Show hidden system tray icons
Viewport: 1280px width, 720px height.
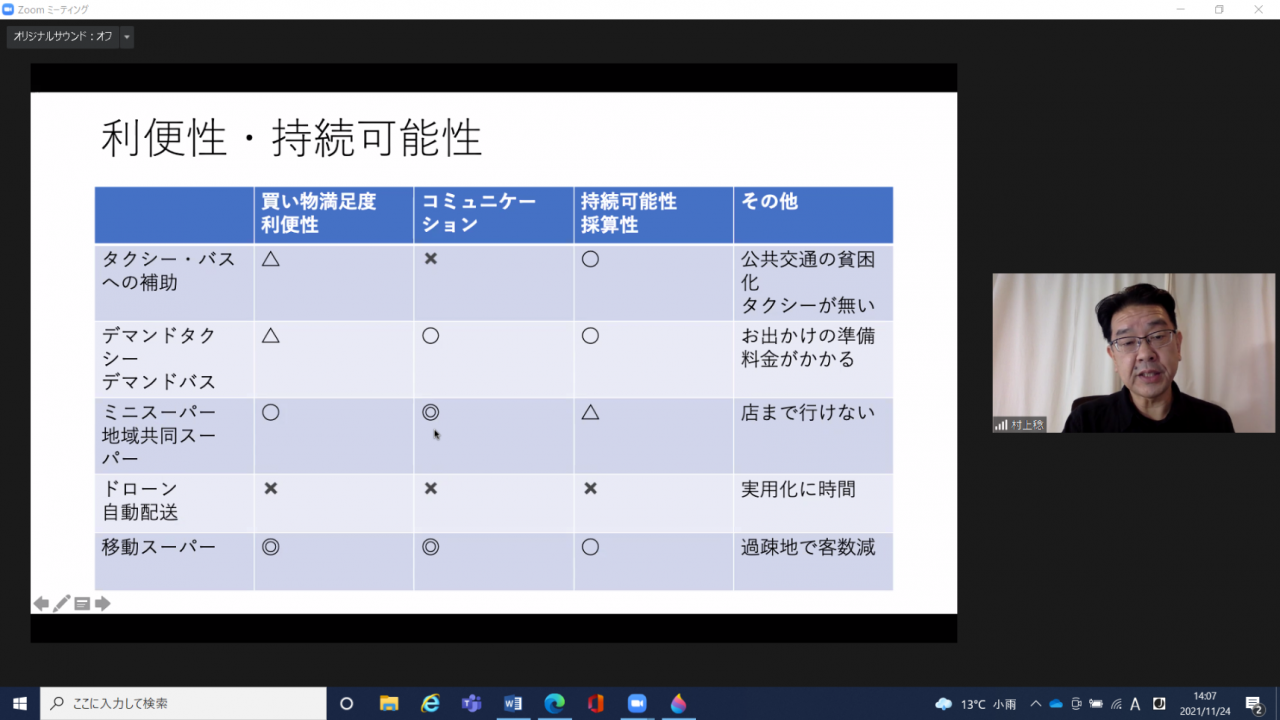coord(1035,703)
